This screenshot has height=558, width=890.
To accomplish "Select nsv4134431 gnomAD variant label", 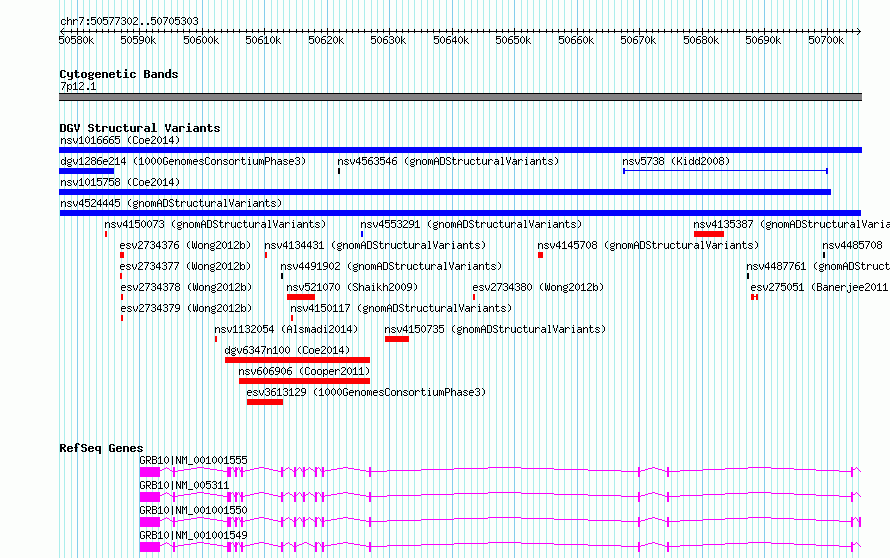I will pos(375,245).
